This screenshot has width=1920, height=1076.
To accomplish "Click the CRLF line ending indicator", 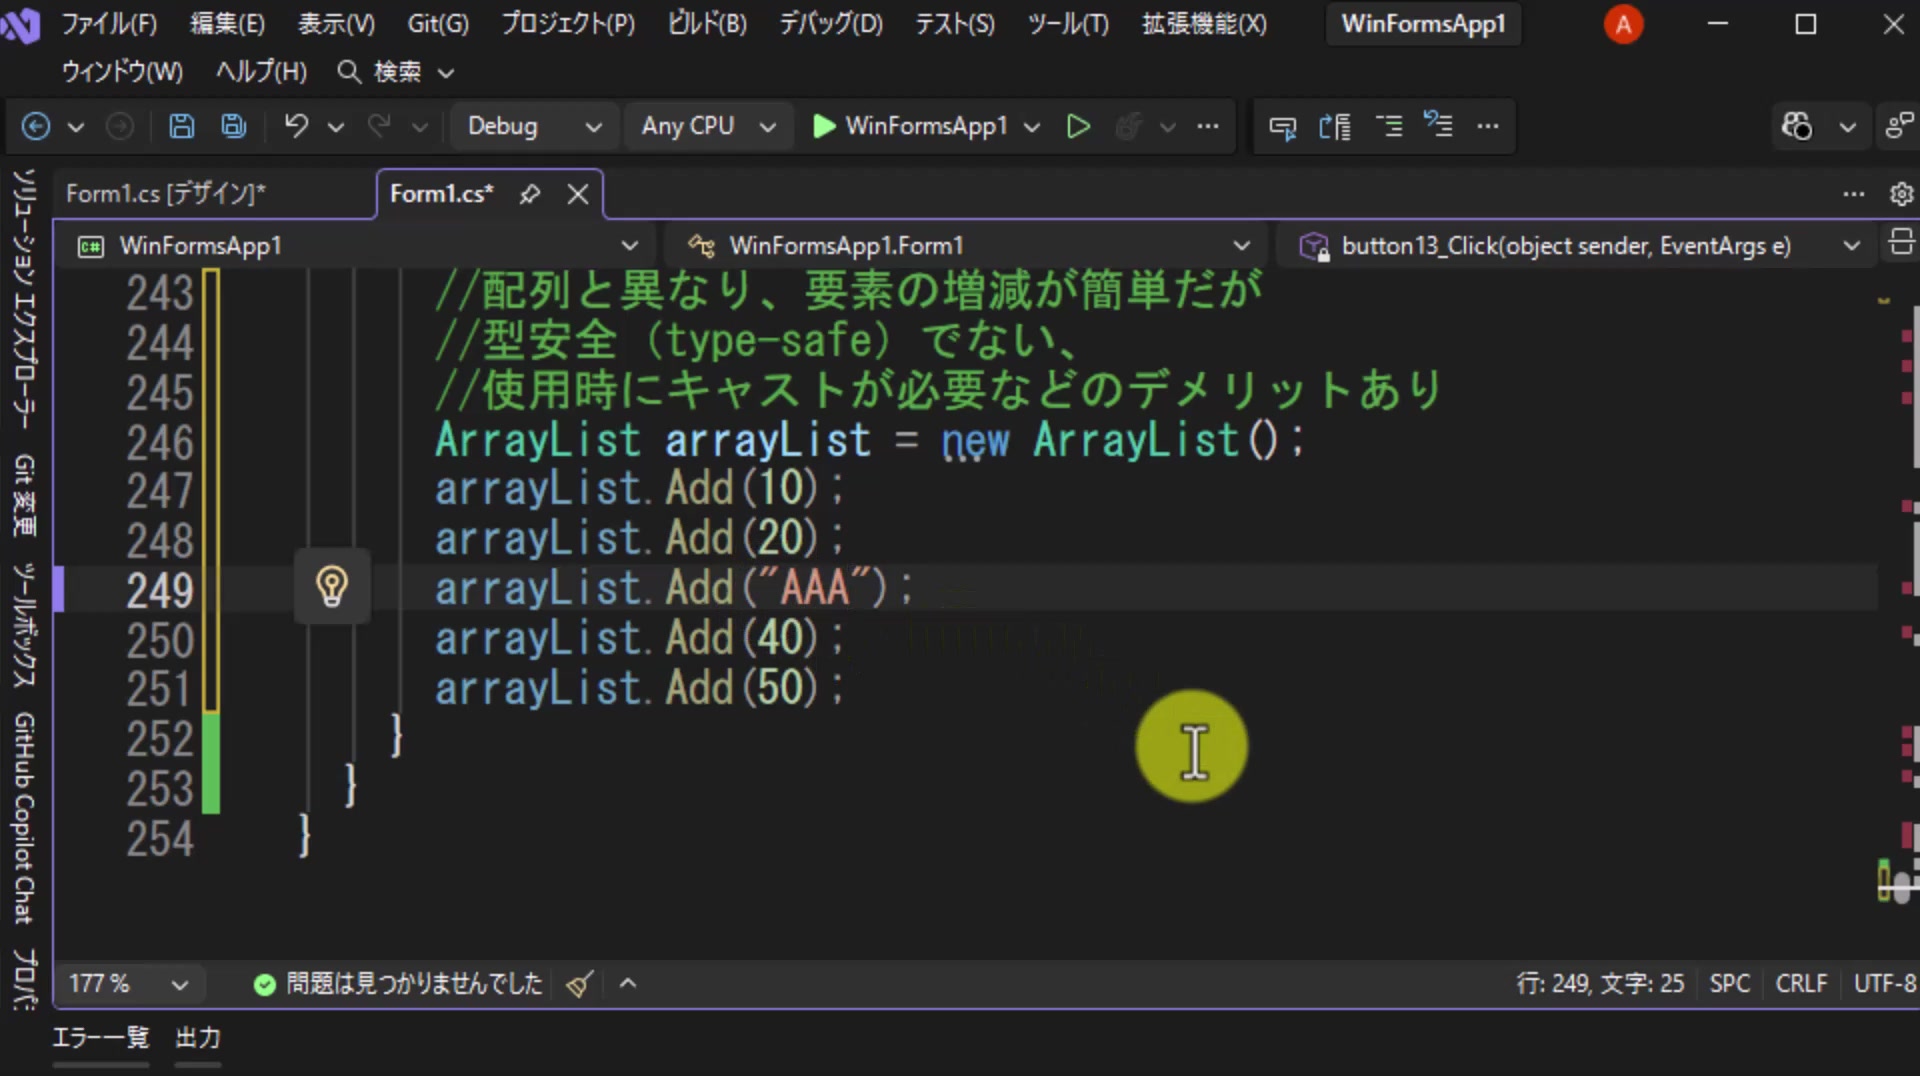I will pos(1801,984).
